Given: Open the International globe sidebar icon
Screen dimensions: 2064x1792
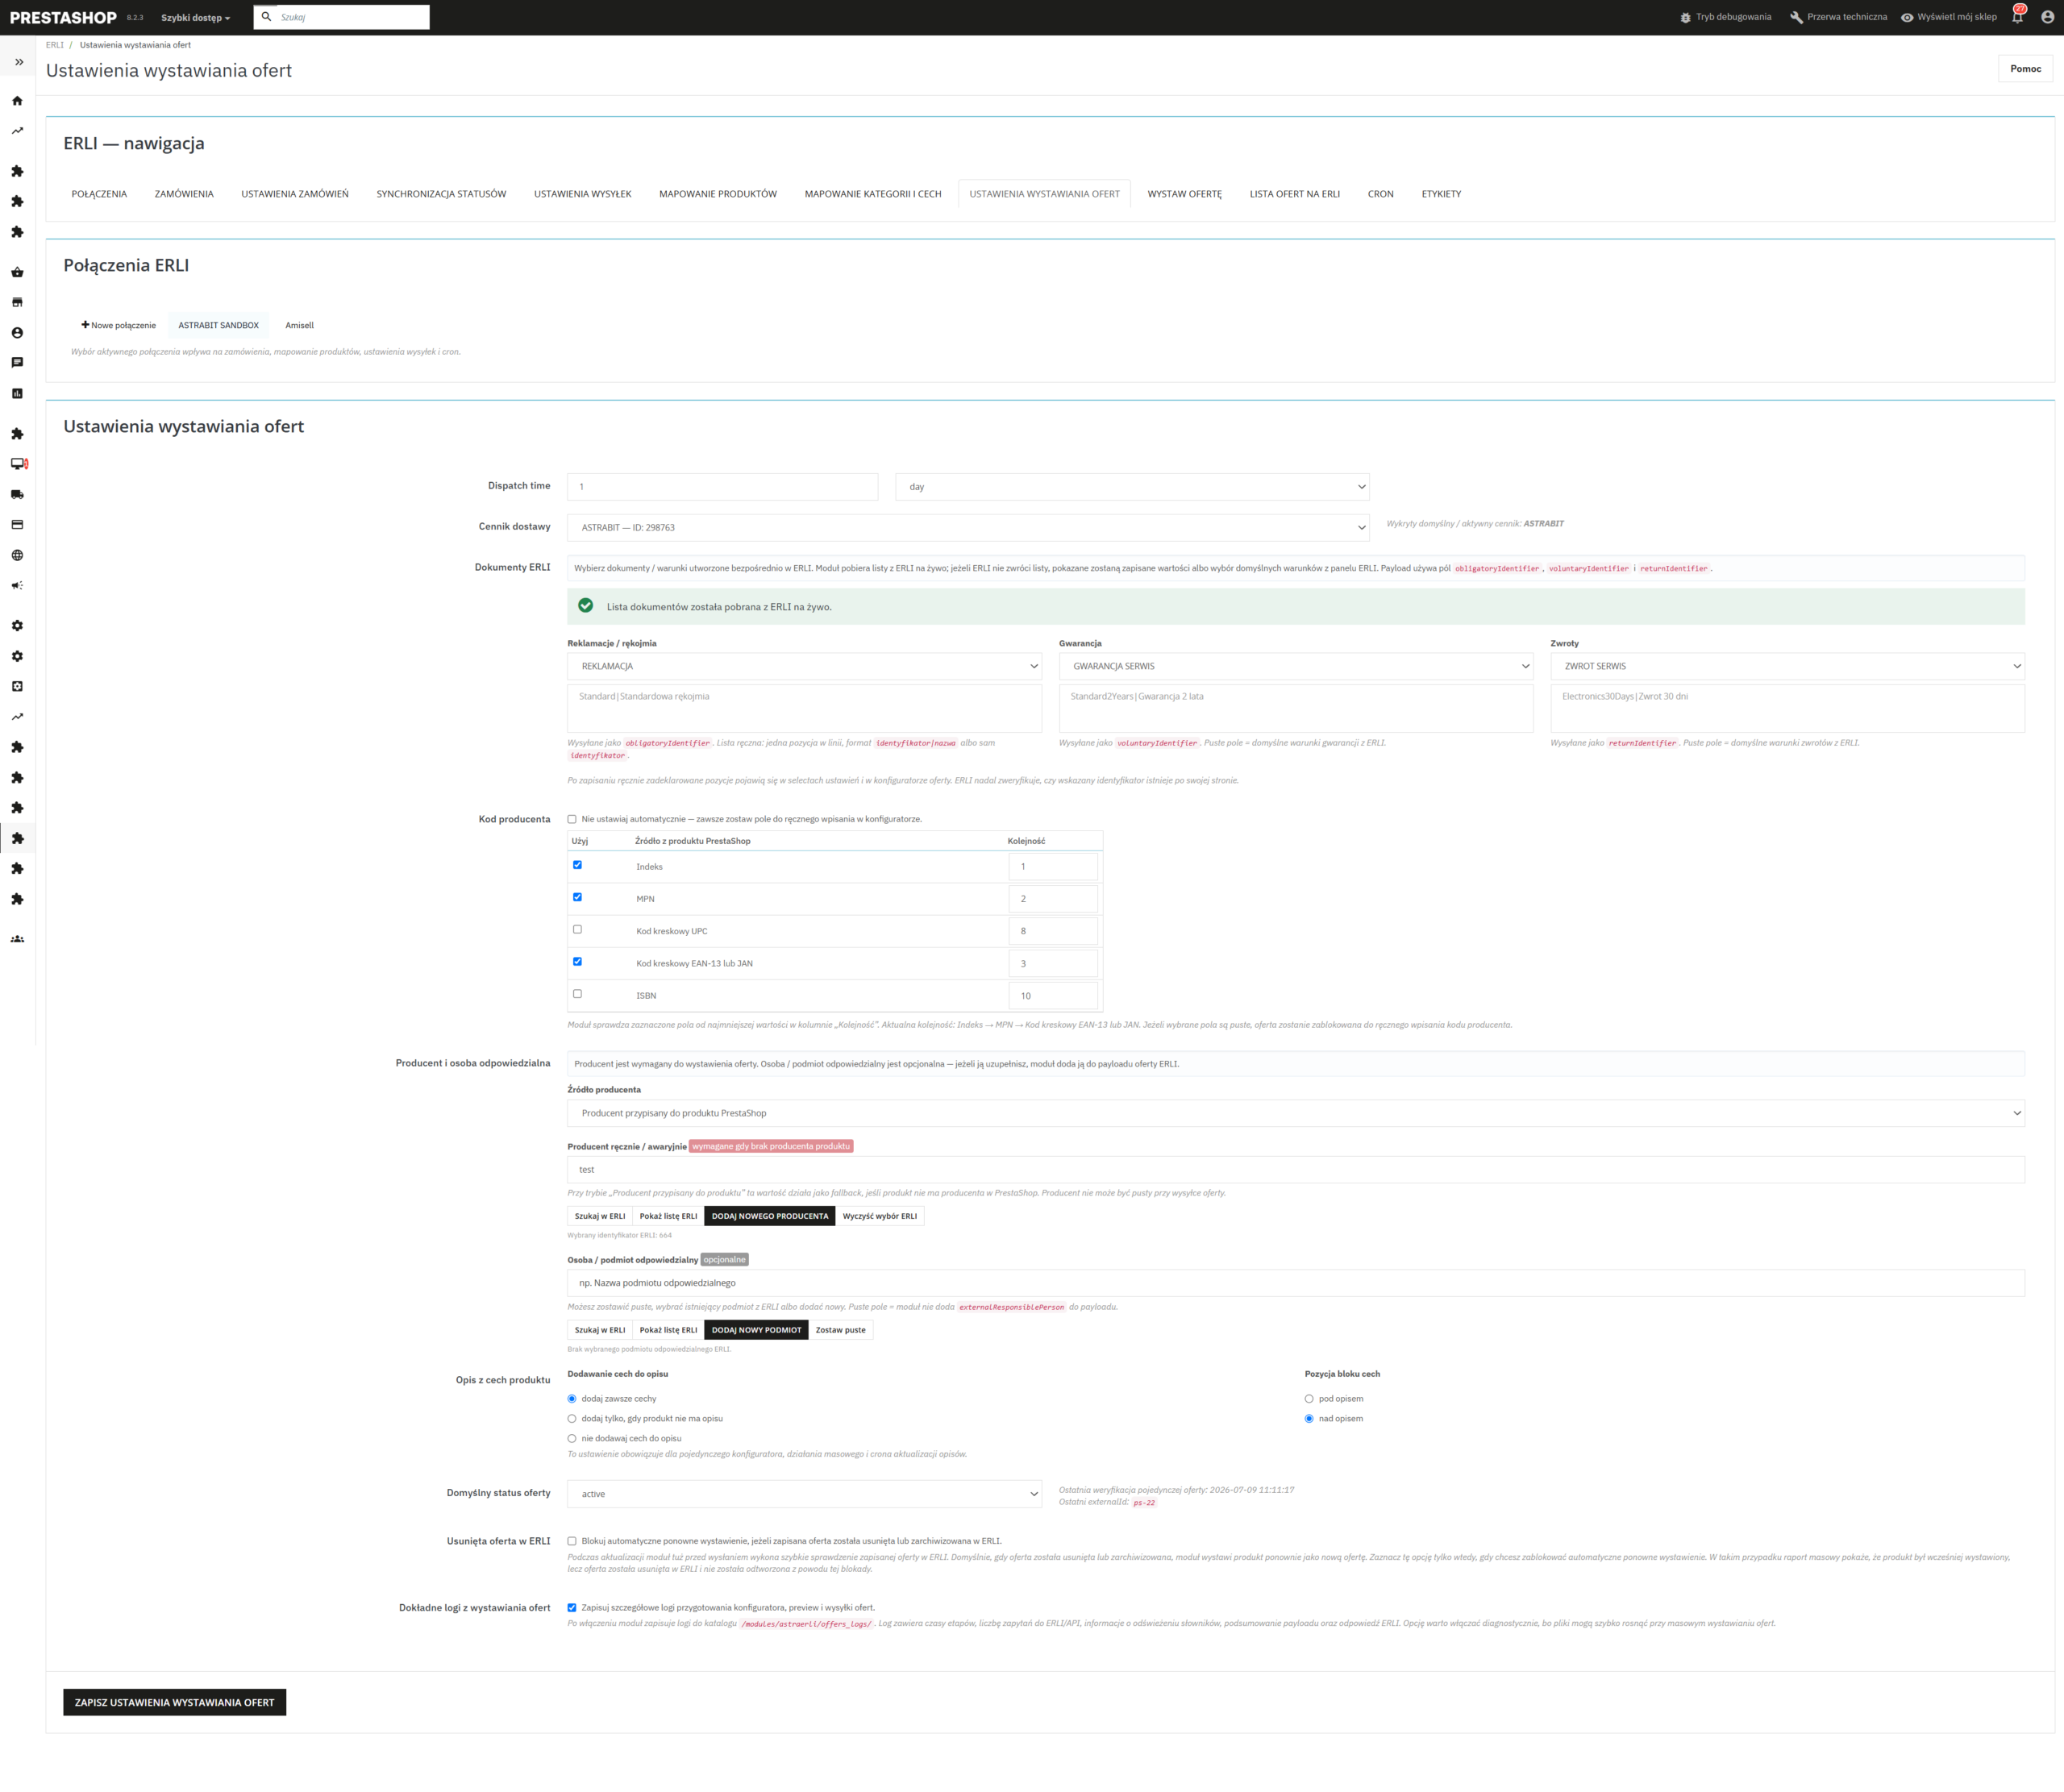Looking at the screenshot, I should 17,555.
